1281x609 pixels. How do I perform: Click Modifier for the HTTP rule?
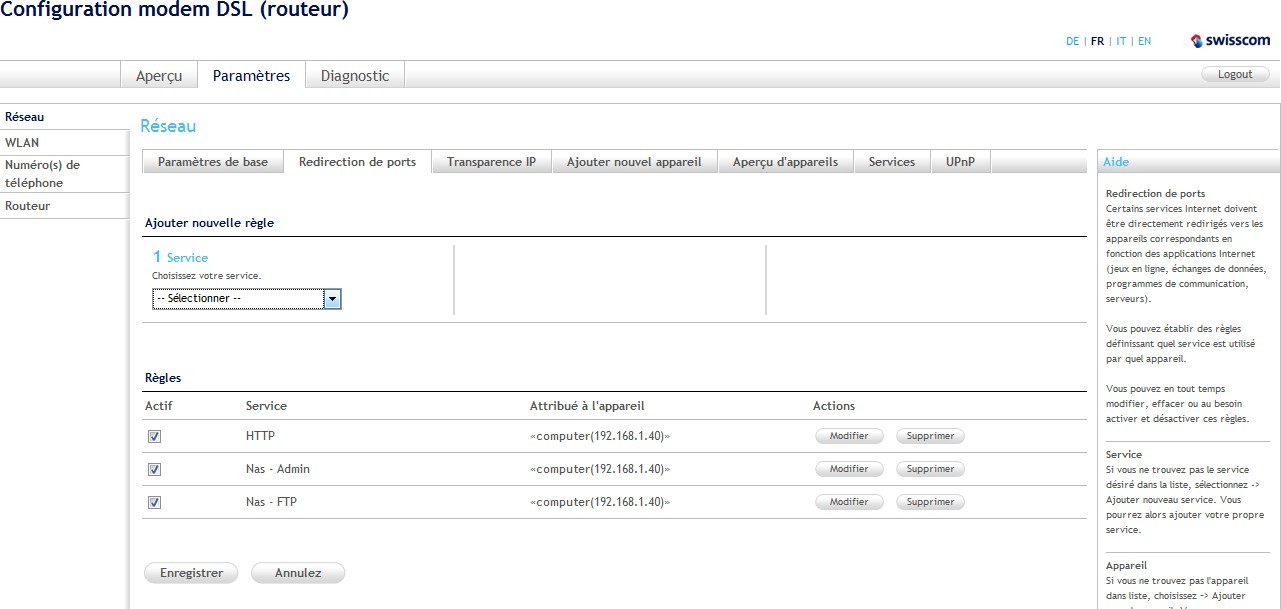[848, 435]
